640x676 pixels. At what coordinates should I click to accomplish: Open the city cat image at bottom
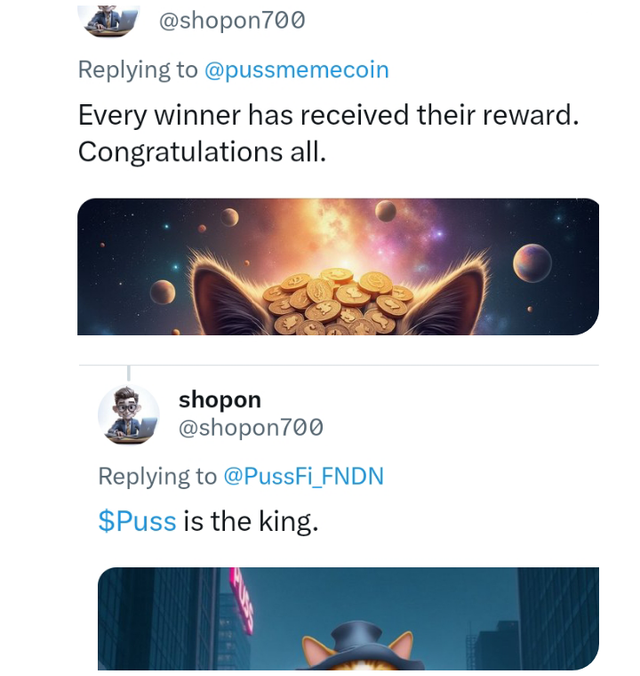(x=348, y=618)
